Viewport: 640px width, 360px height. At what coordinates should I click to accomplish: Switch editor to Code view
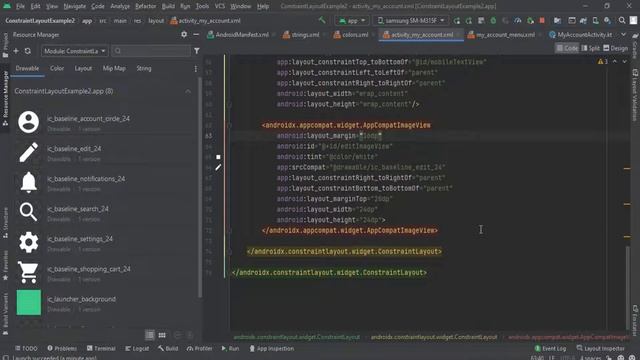[567, 48]
